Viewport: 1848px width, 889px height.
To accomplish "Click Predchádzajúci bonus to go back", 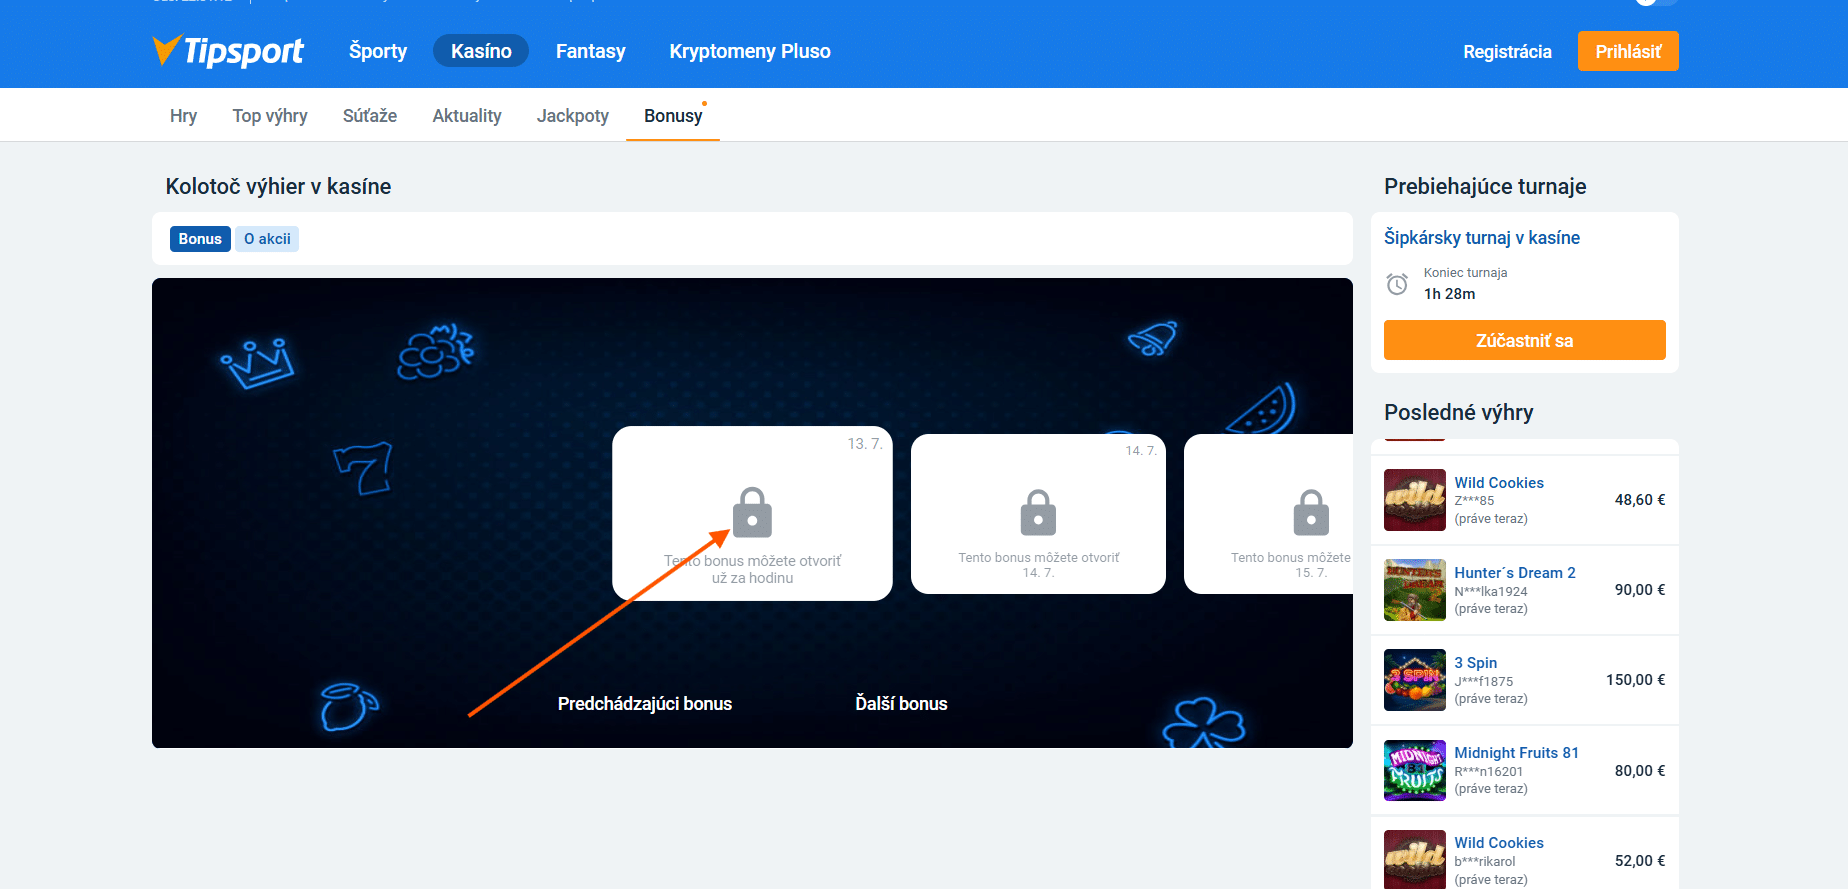I will pos(645,704).
